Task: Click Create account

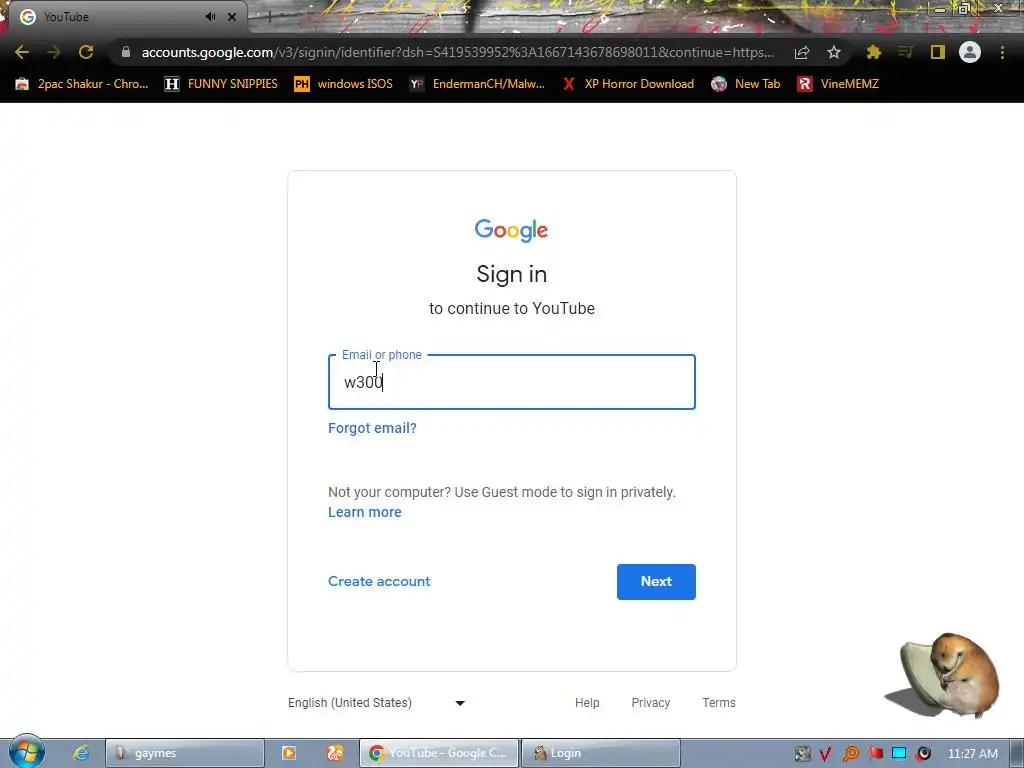Action: 379,581
